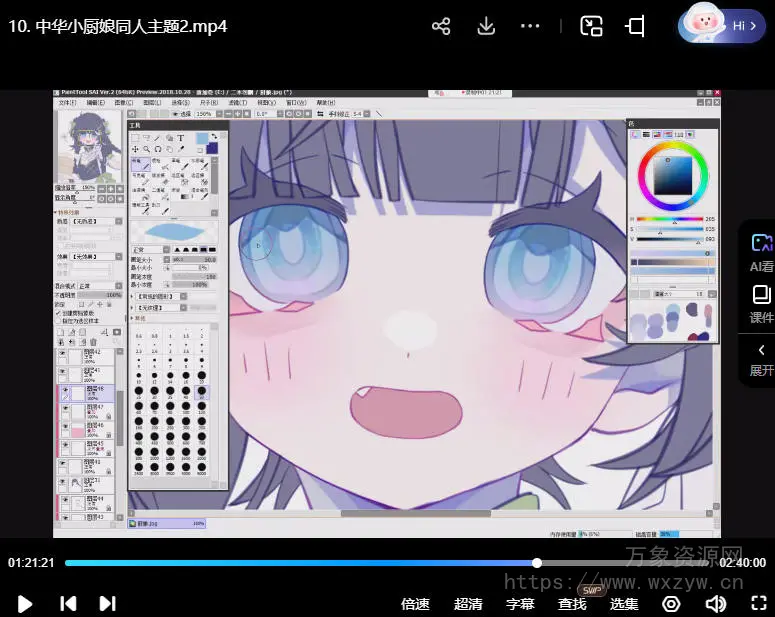
Task: Enable picture-in-picture mini player mode
Action: click(592, 26)
